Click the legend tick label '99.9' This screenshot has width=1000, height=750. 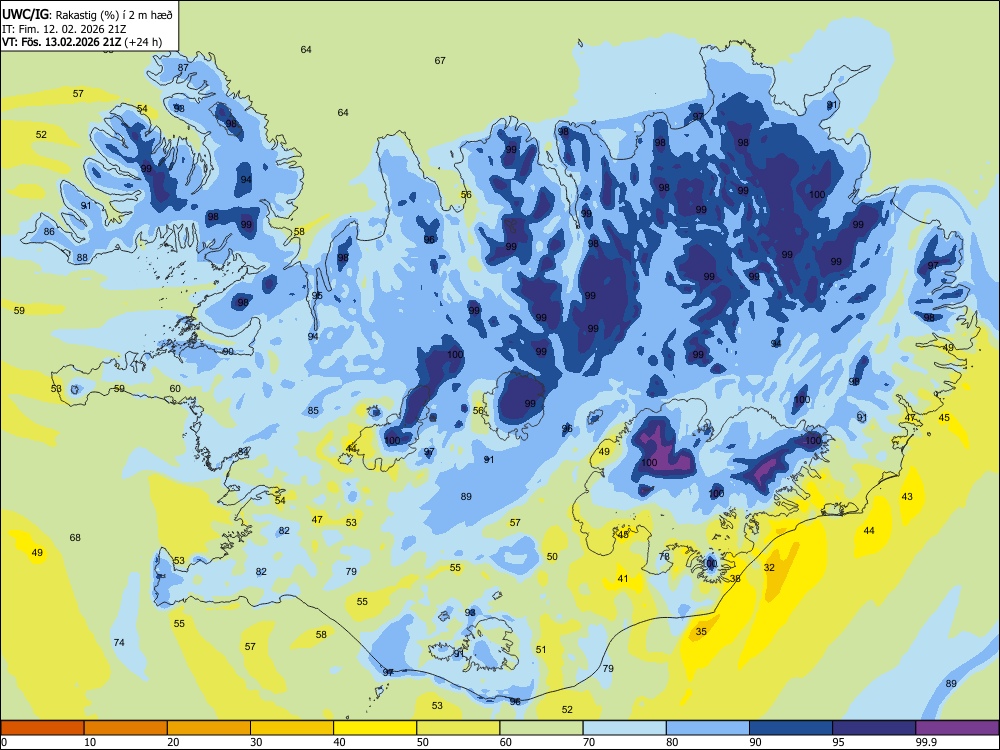coord(926,742)
